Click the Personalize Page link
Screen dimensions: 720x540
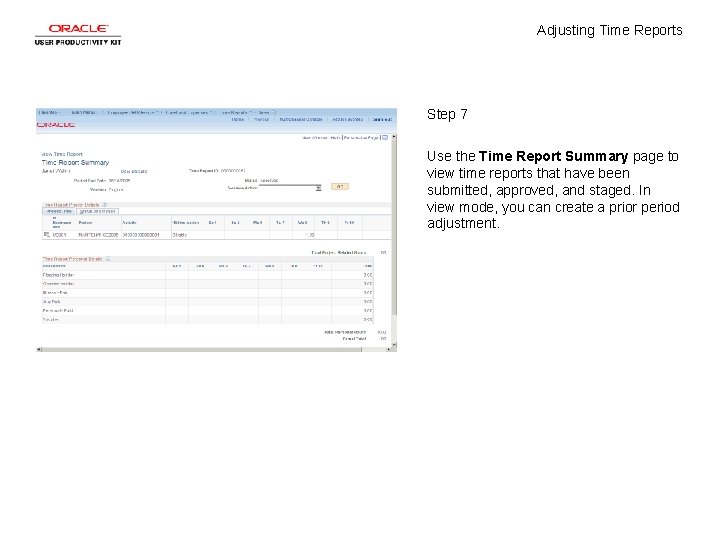click(361, 138)
